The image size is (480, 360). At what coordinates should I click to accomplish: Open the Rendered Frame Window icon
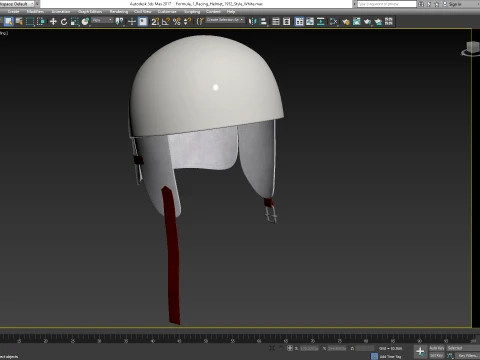click(356, 22)
